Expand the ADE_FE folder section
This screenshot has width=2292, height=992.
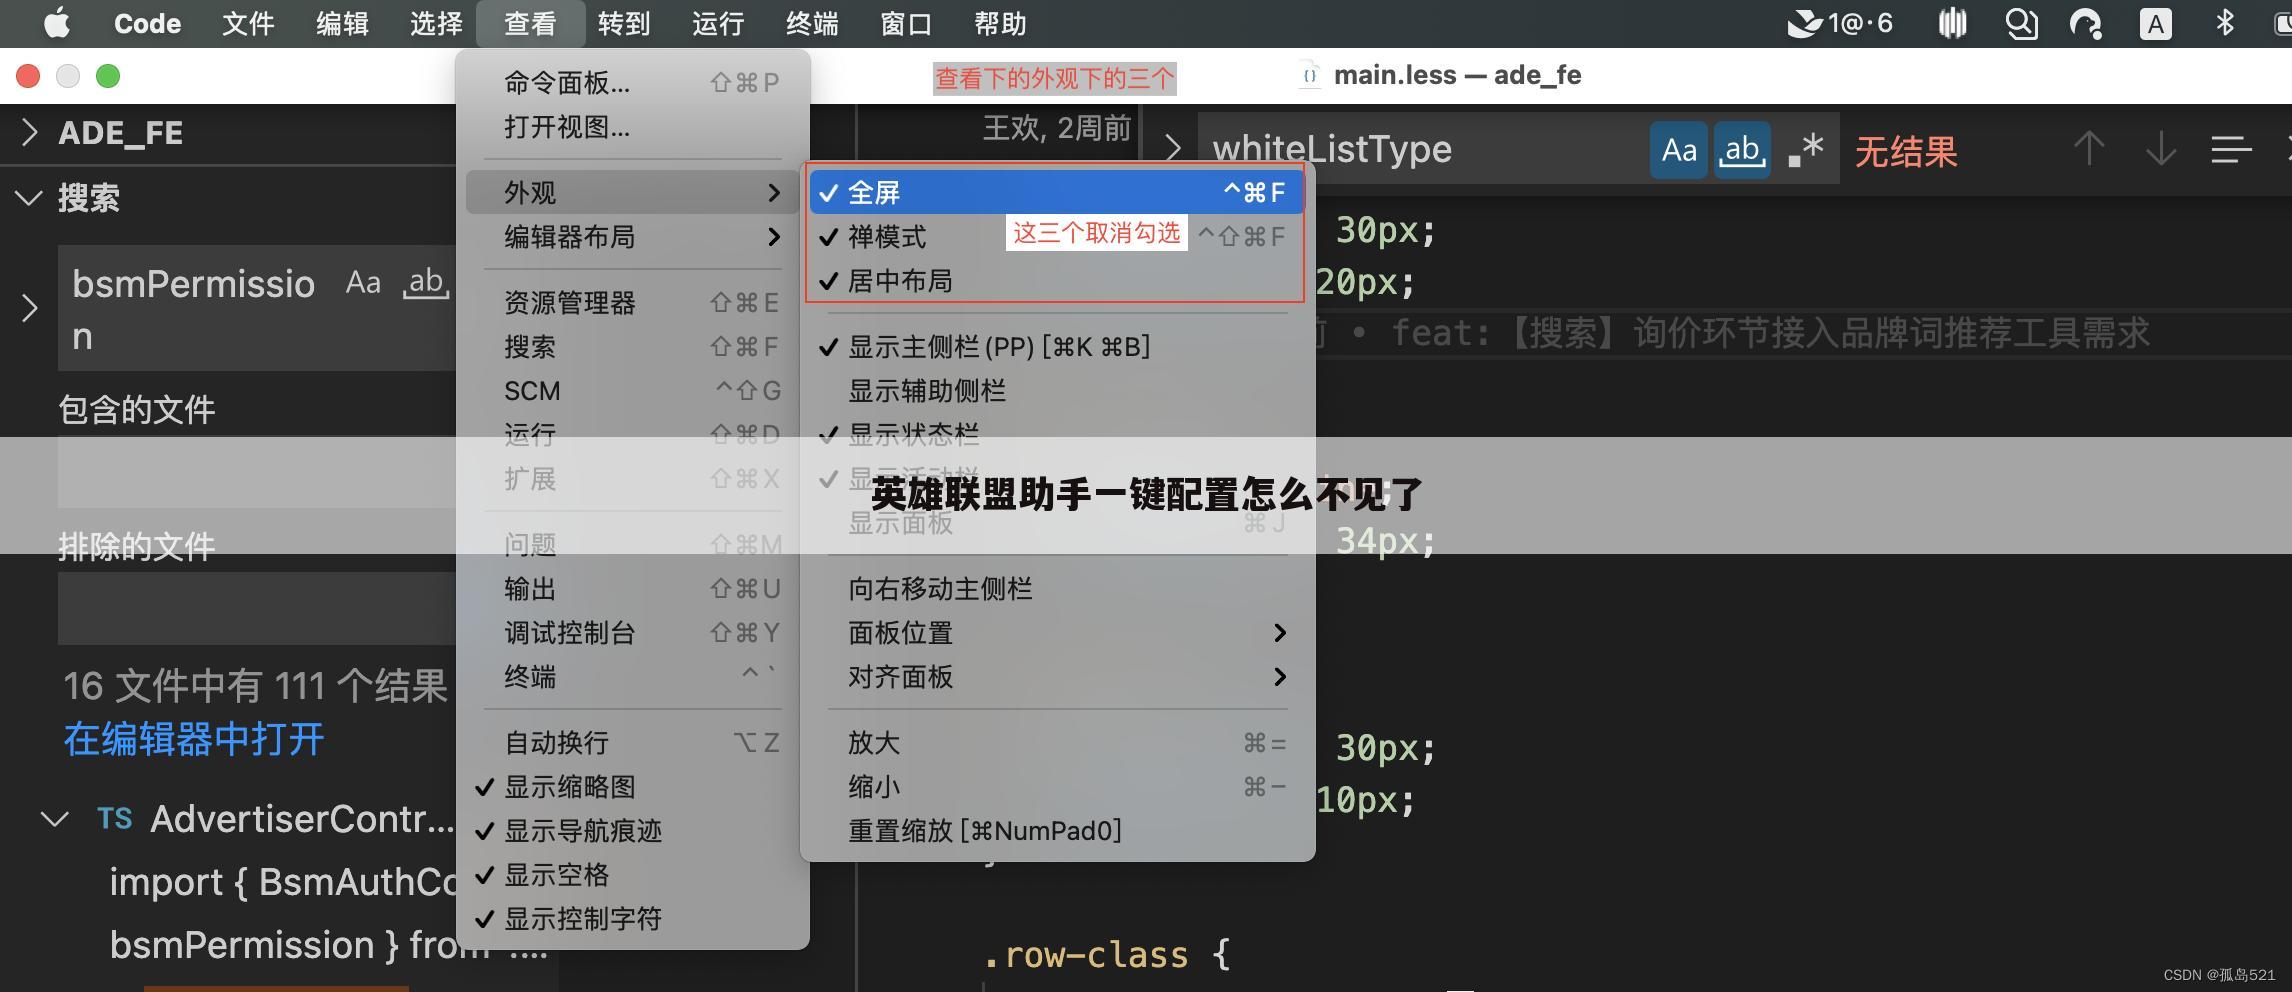[29, 132]
